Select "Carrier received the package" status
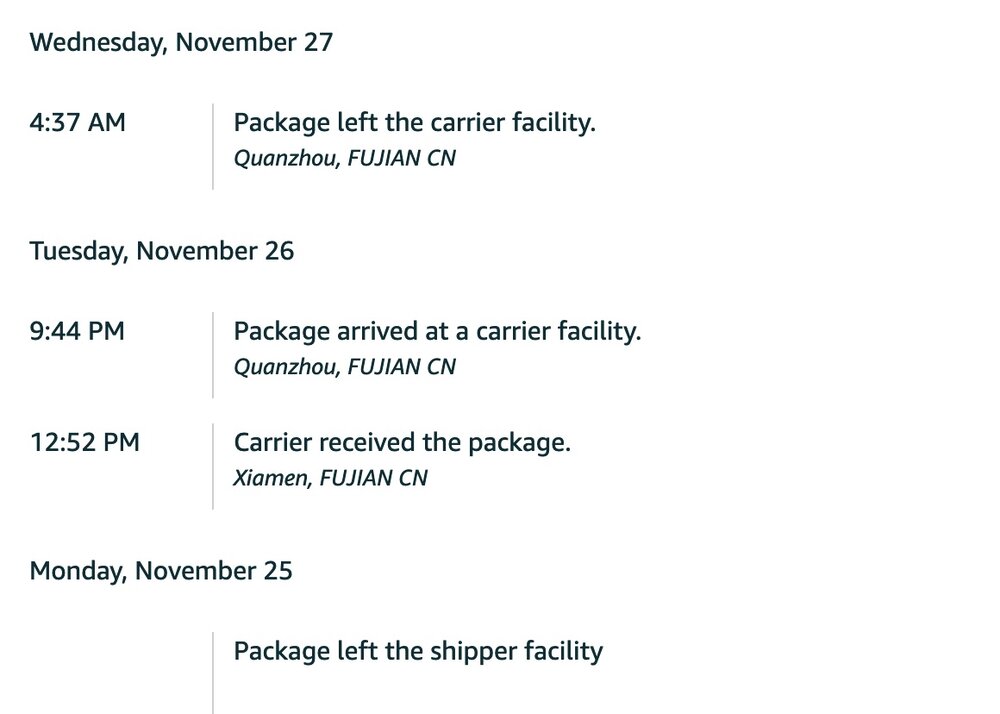1000x714 pixels. click(402, 442)
